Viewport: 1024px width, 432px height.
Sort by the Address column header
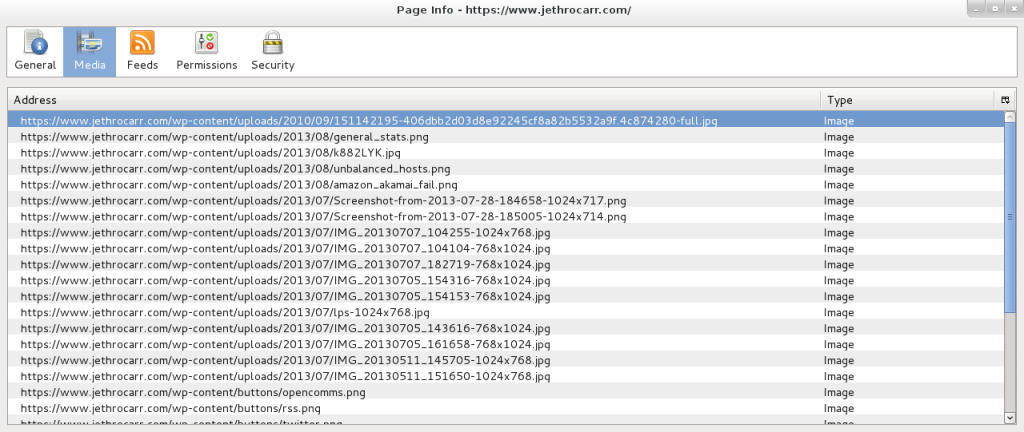pyautogui.click(x=414, y=100)
